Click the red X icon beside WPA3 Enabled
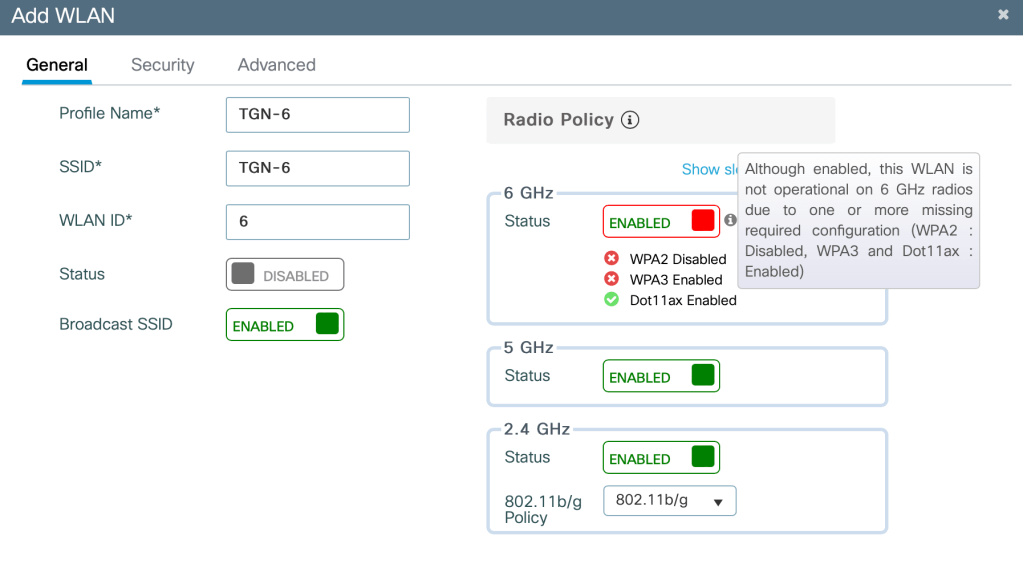The width and height of the screenshot is (1023, 576). (612, 280)
